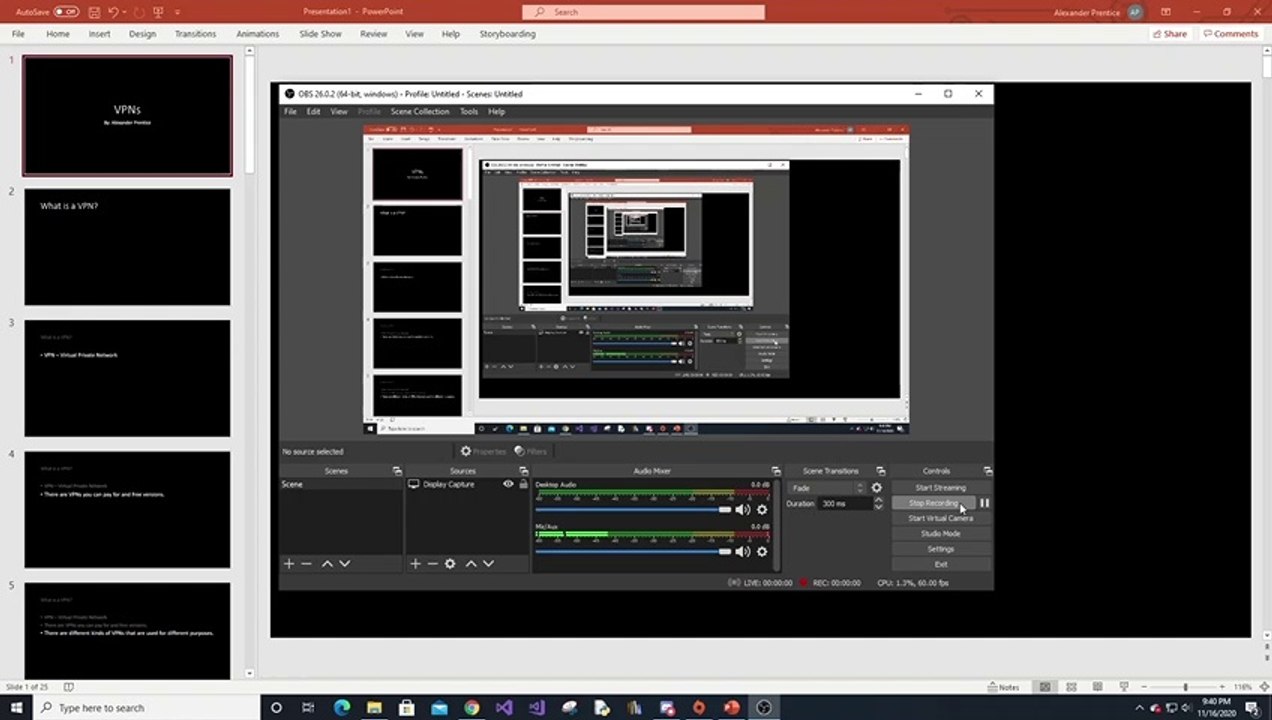Image resolution: width=1272 pixels, height=720 pixels.
Task: Pause the recording in OBS Controls
Action: point(984,503)
